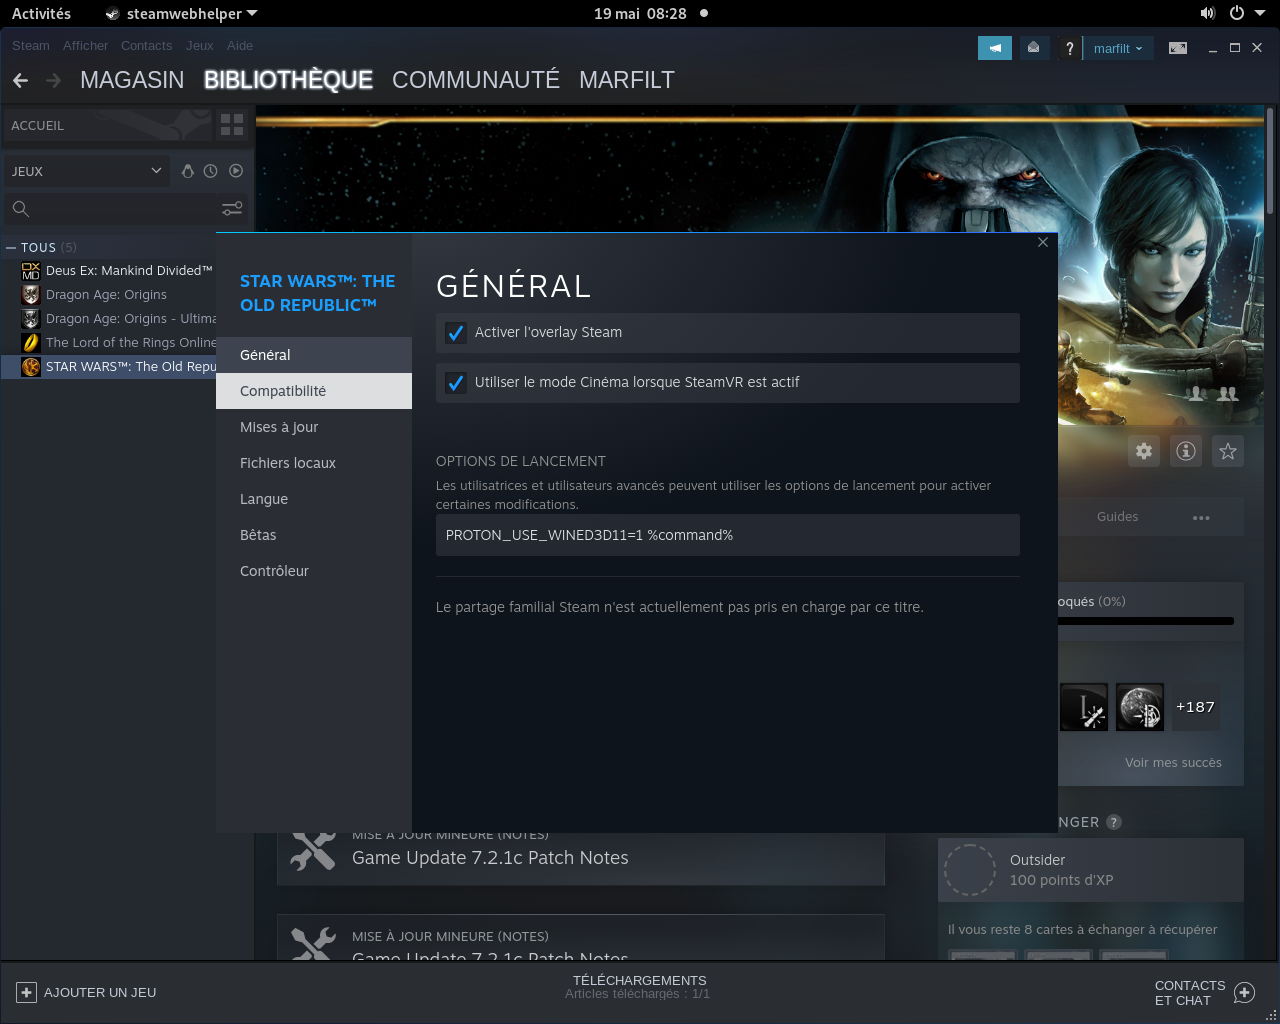Open the announcements megaphone icon
1280x1024 pixels.
tap(994, 48)
